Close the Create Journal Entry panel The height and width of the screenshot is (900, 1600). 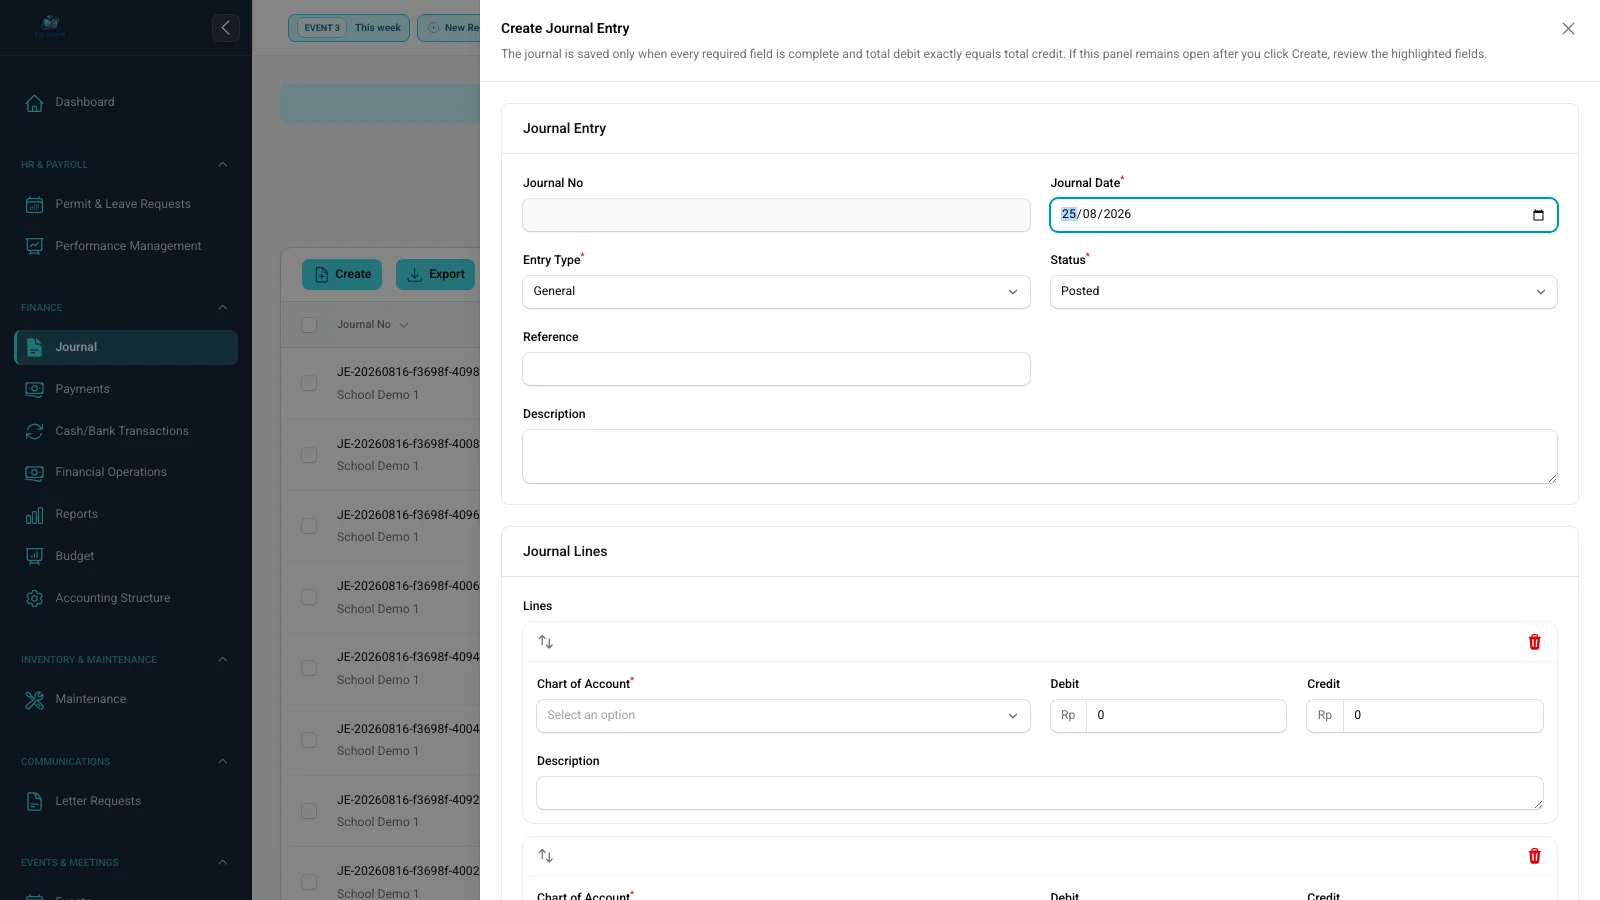pyautogui.click(x=1568, y=29)
